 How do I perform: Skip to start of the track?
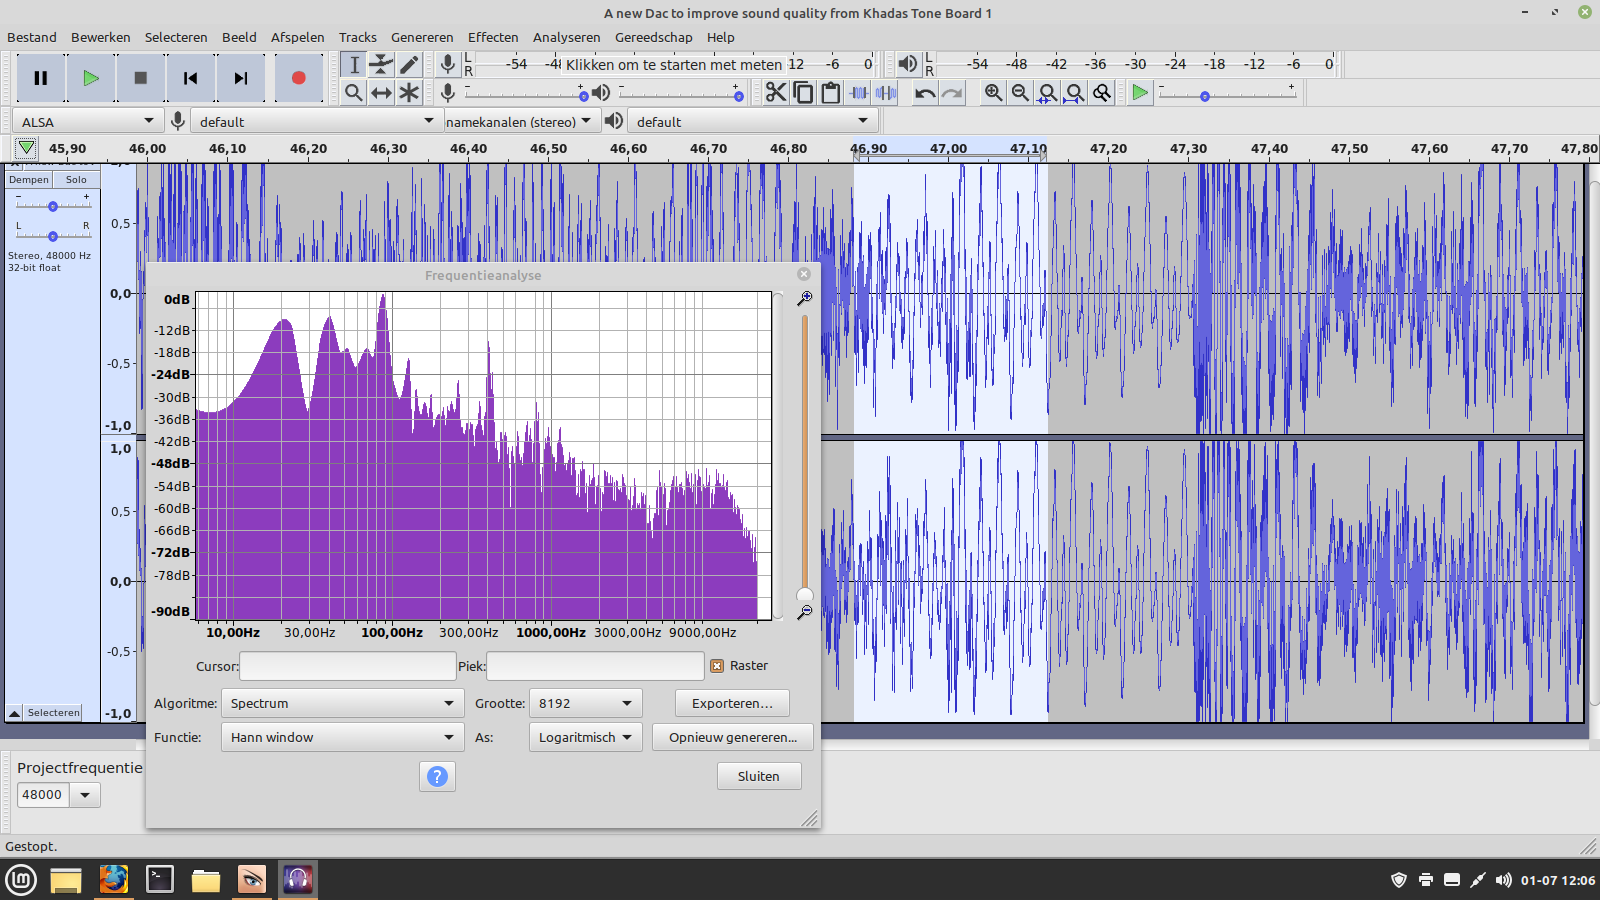pos(191,78)
